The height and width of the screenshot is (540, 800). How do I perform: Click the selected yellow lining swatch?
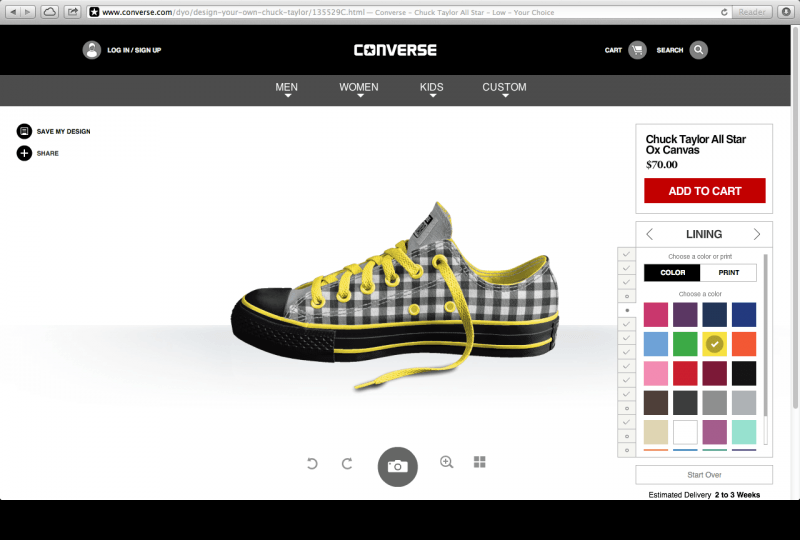pos(714,344)
